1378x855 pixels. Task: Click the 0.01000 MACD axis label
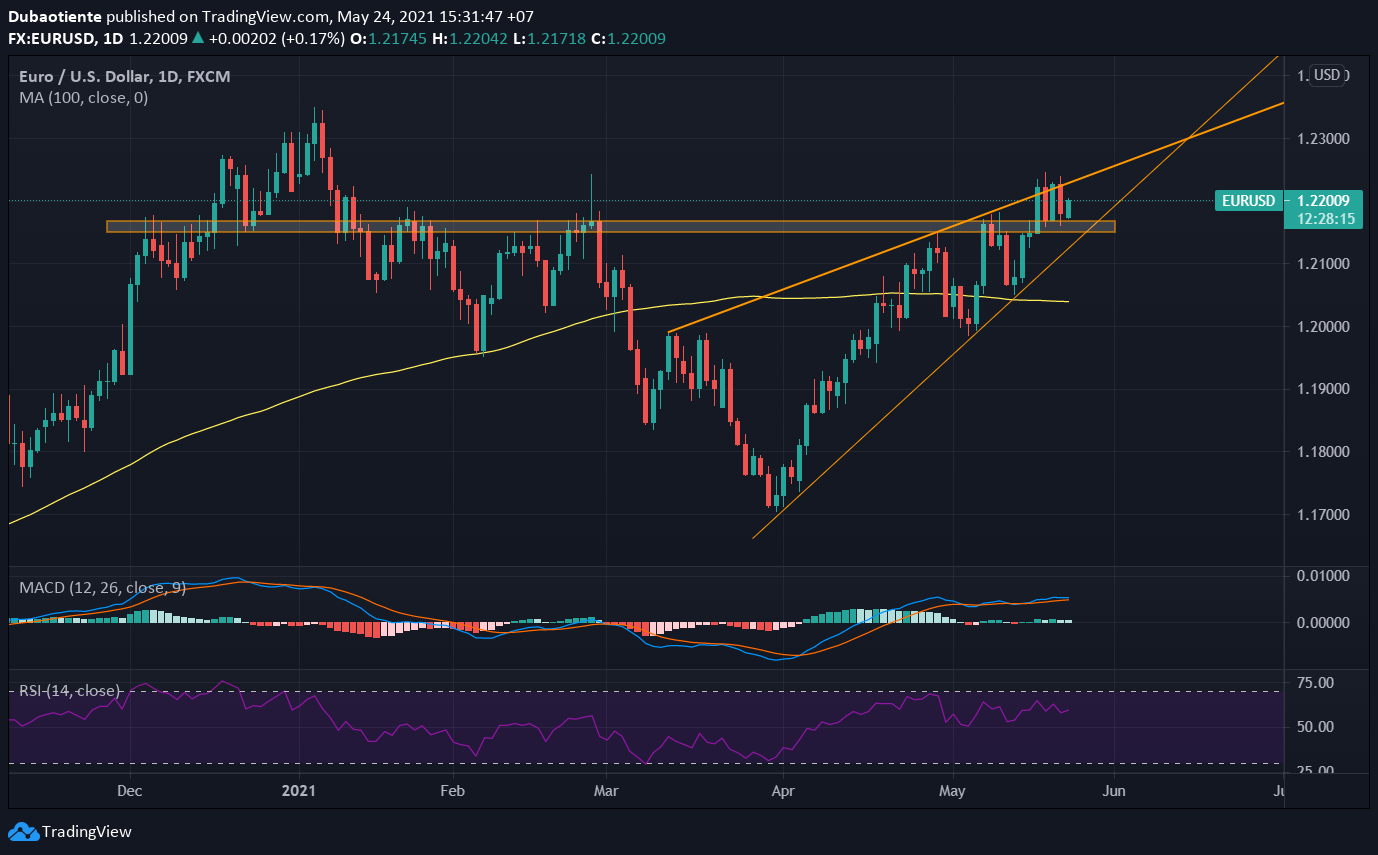(1323, 576)
